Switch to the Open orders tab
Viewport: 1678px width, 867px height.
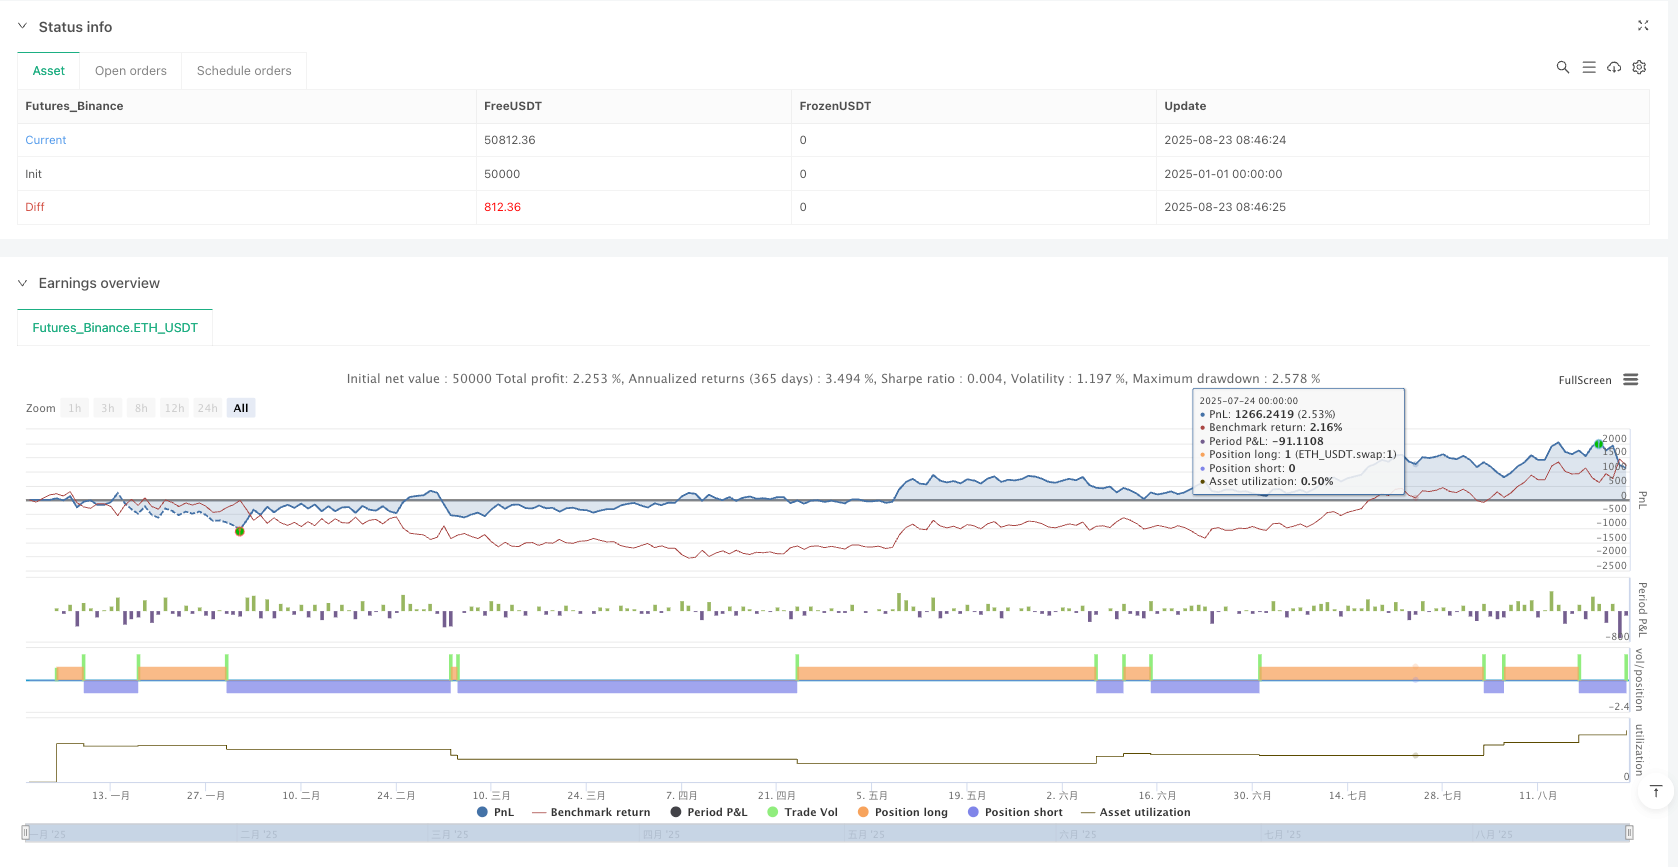[x=131, y=71]
